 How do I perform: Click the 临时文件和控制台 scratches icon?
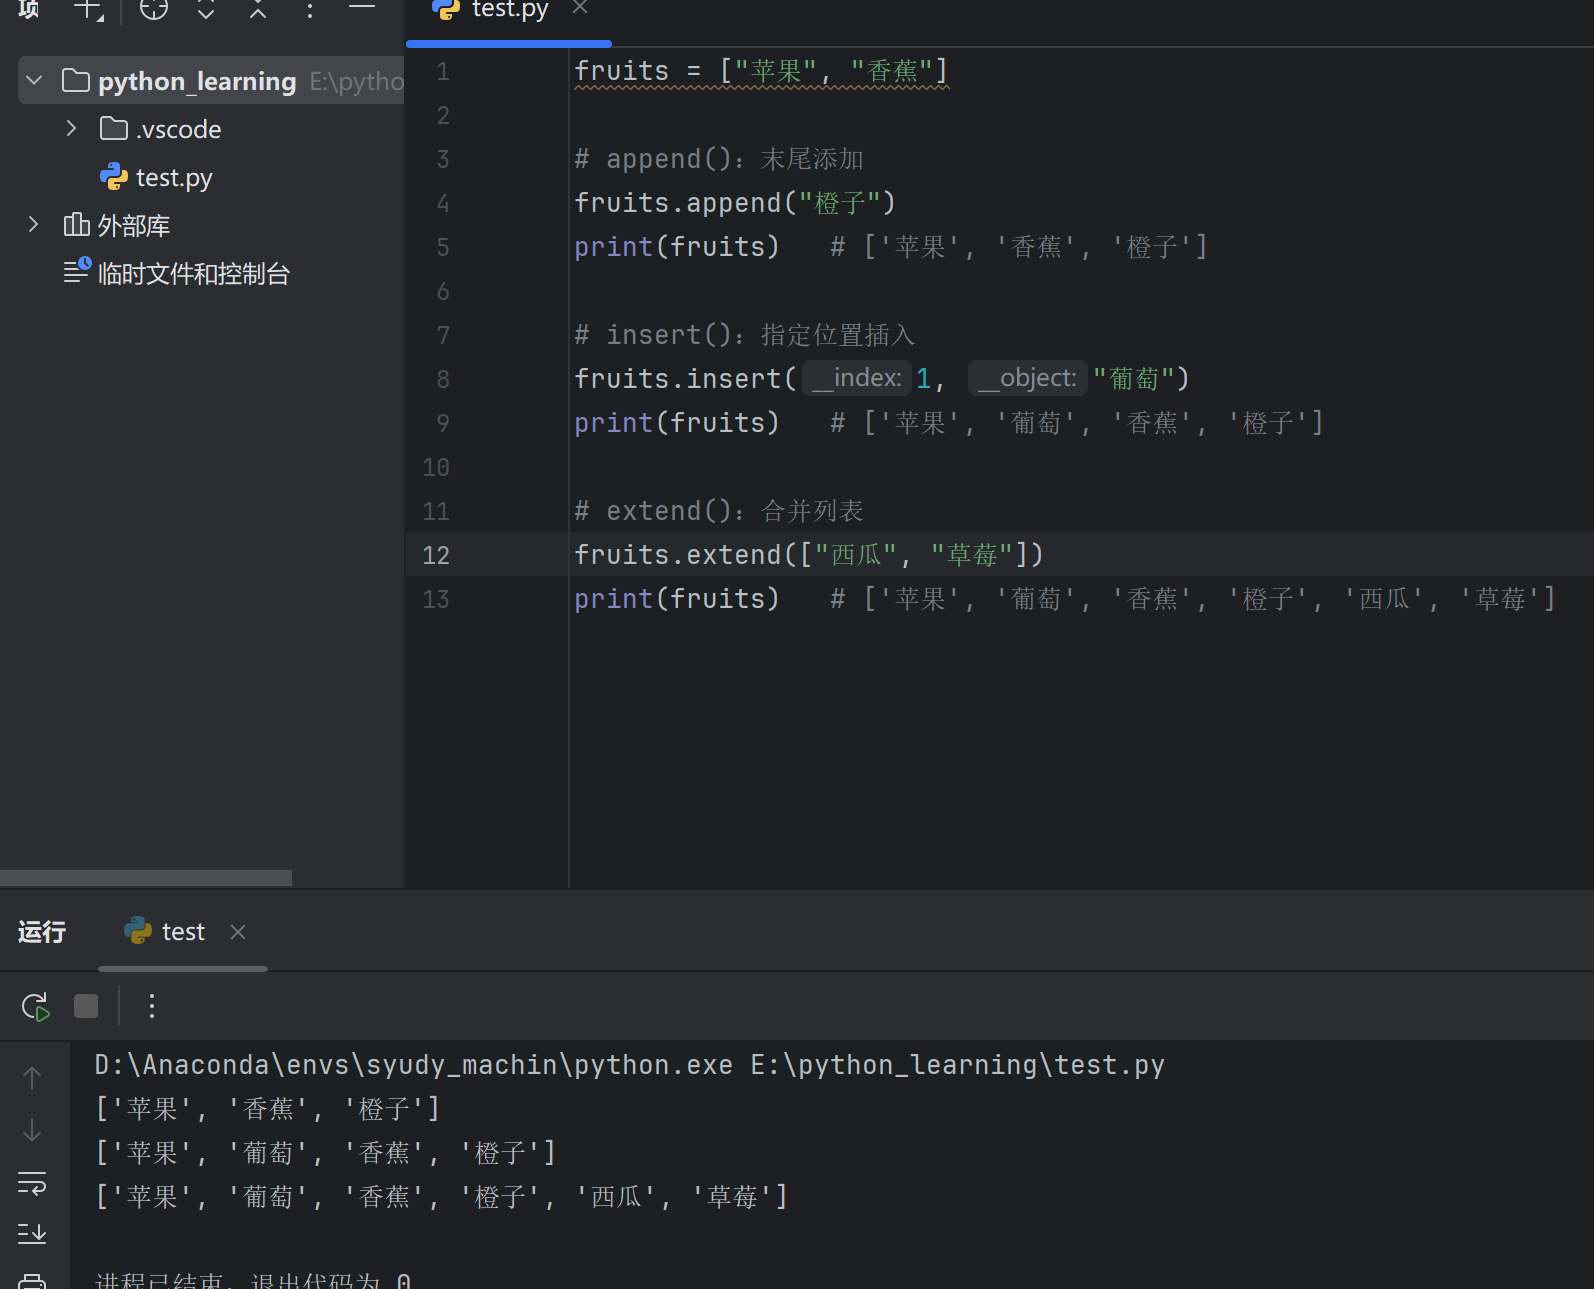(77, 270)
